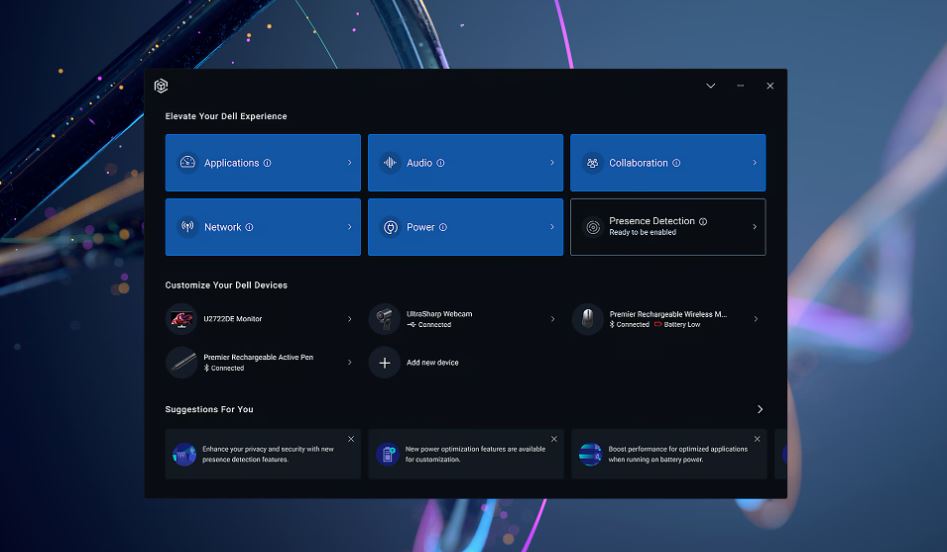Click 'Ready to be enabled' status text
This screenshot has height=552, width=947.
tap(643, 233)
